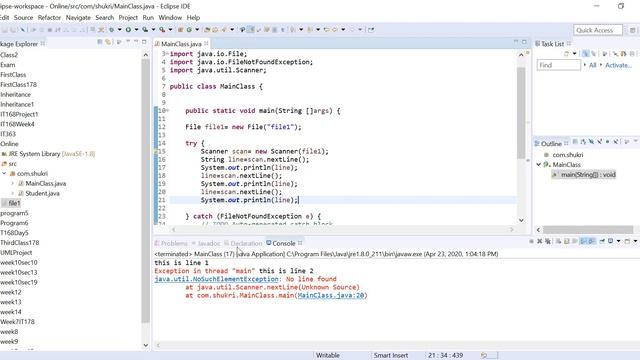Viewport: 640px width, 360px height.
Task: Click the Terminate square icon in Console
Action: click(531, 241)
